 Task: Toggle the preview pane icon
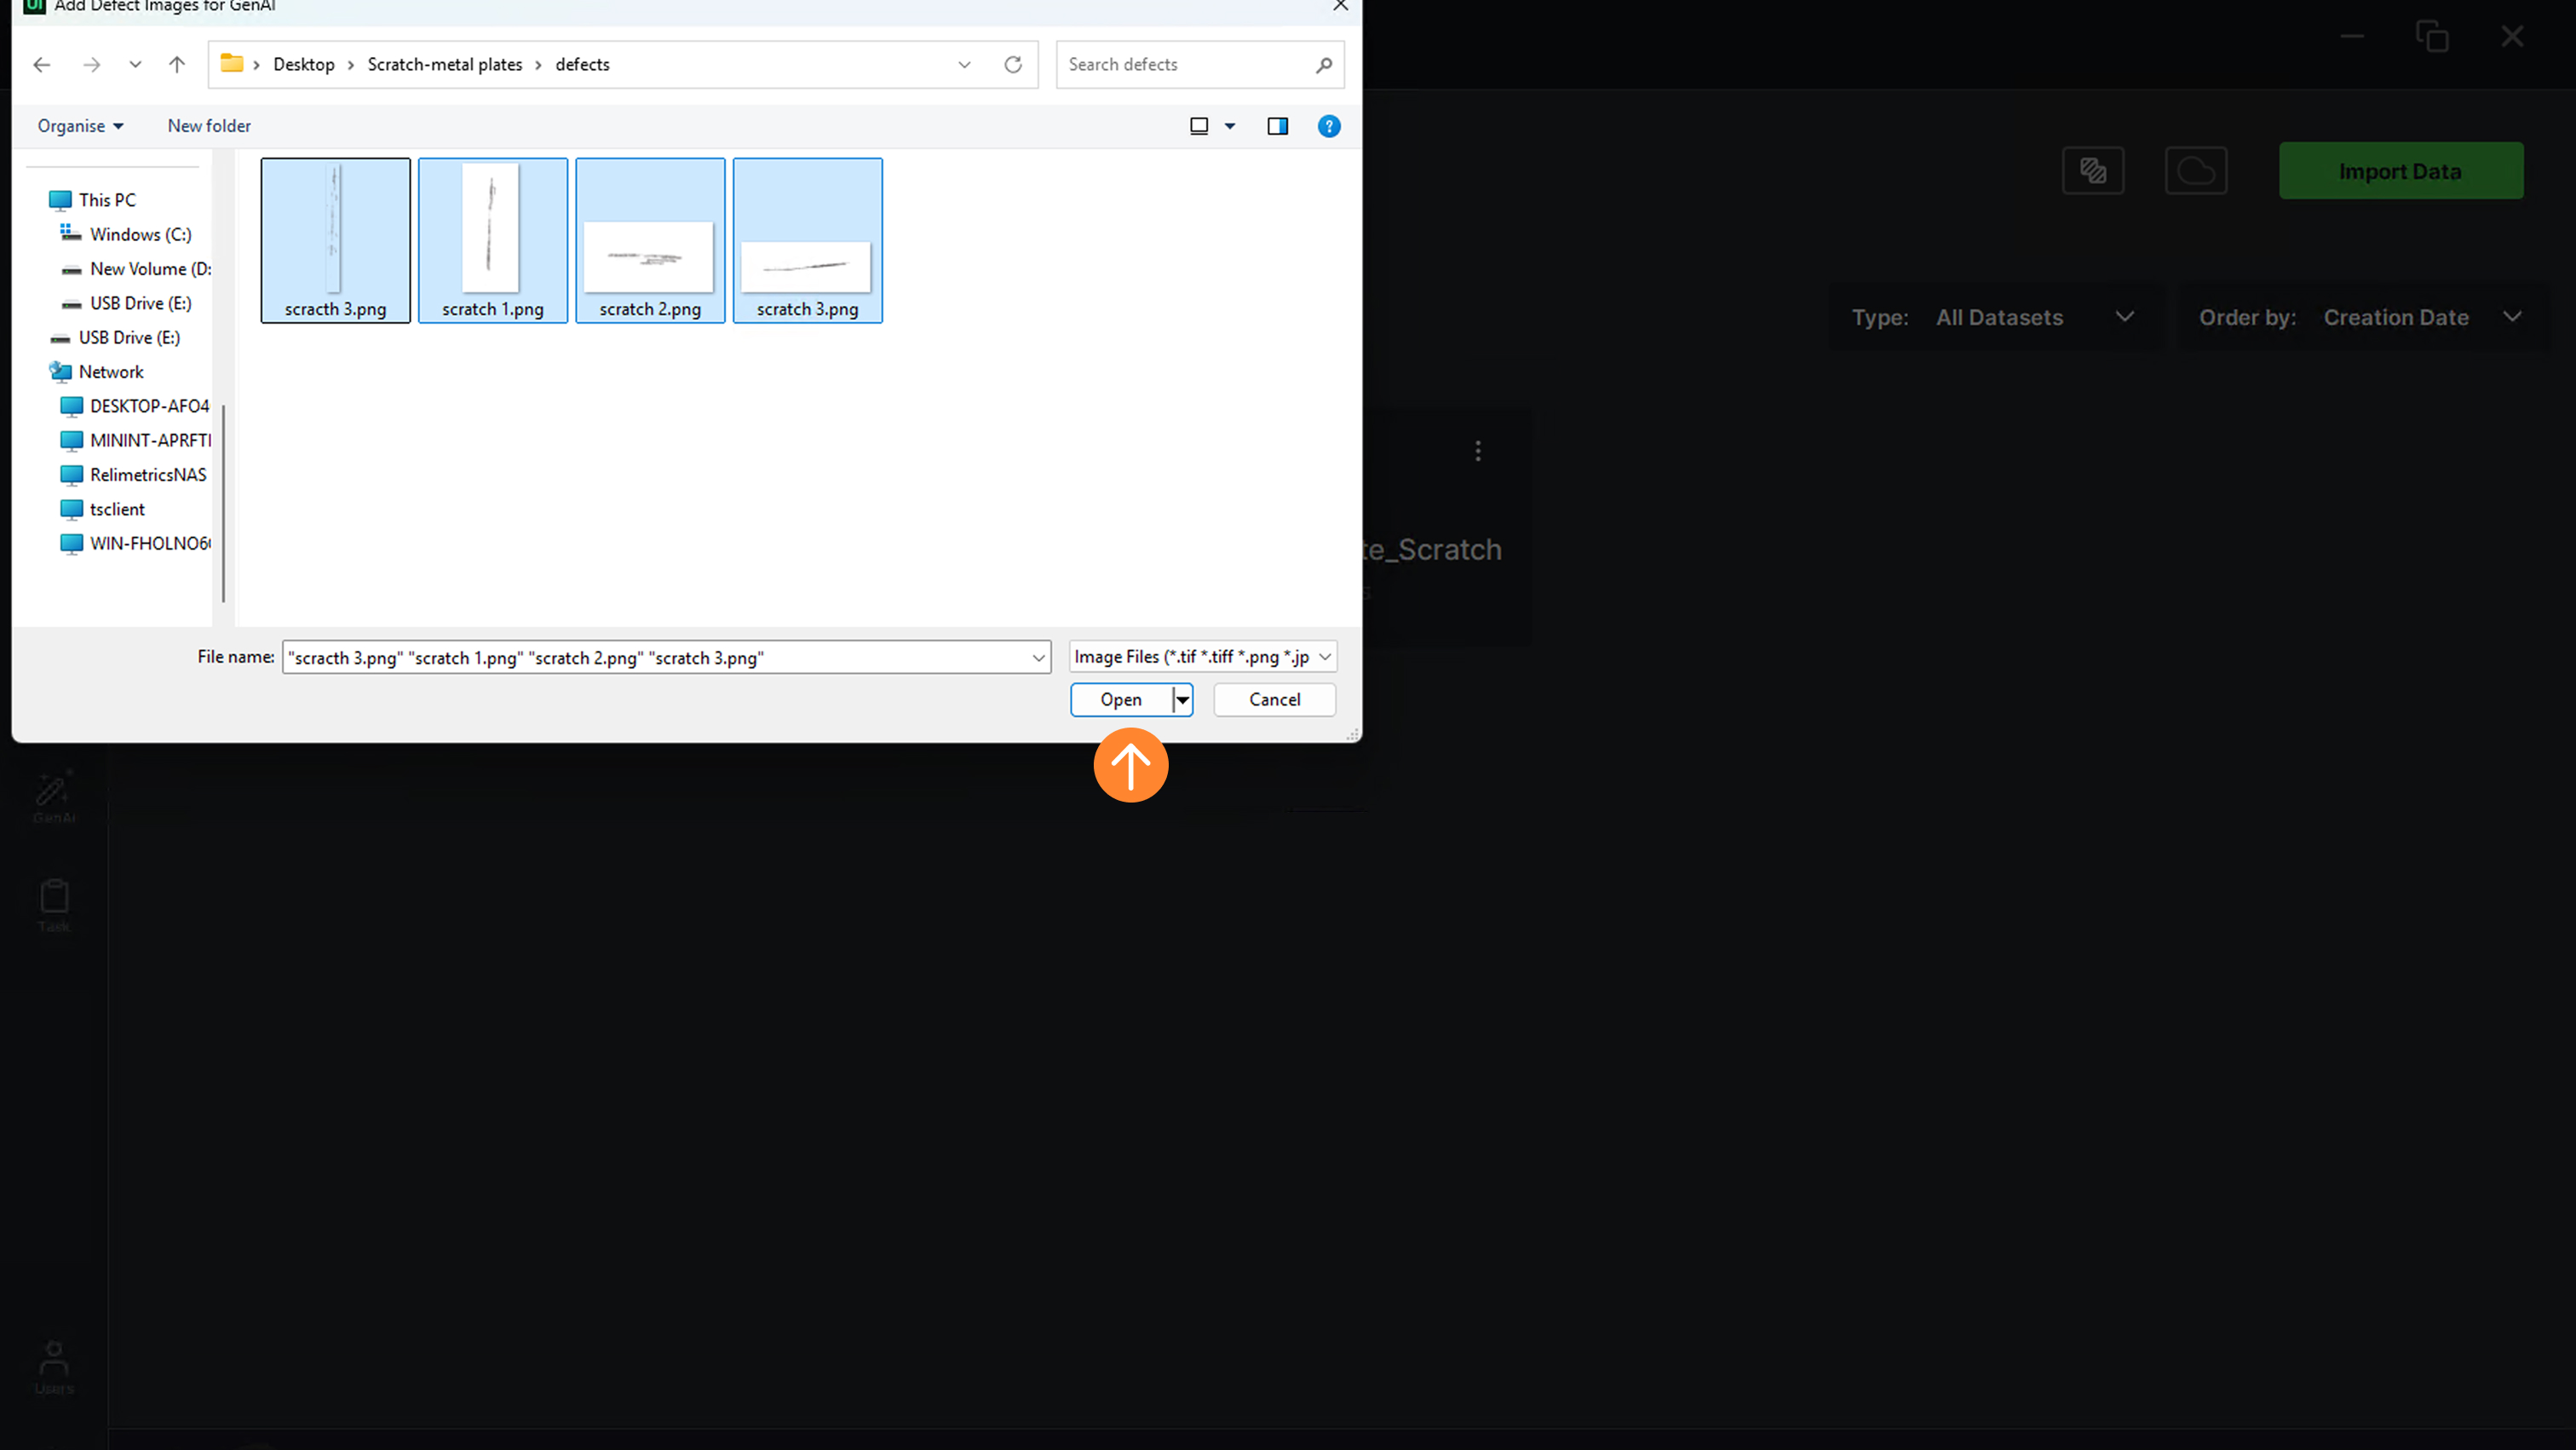(1277, 126)
